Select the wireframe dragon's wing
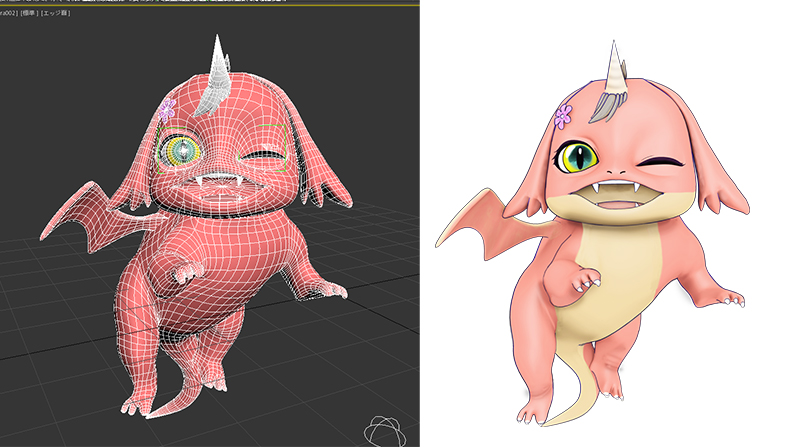 click(97, 216)
